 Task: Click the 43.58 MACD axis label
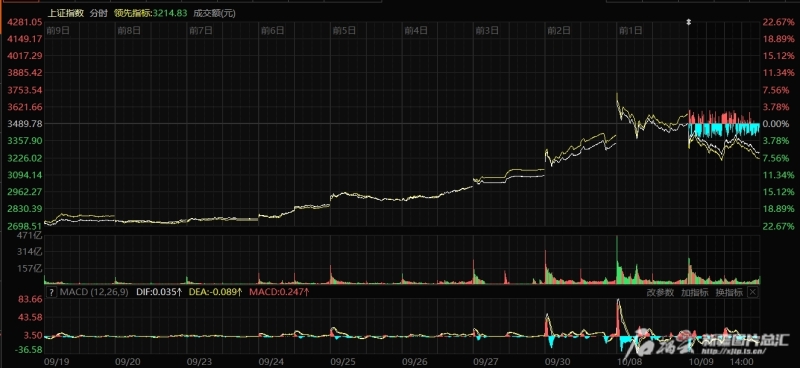pos(31,317)
